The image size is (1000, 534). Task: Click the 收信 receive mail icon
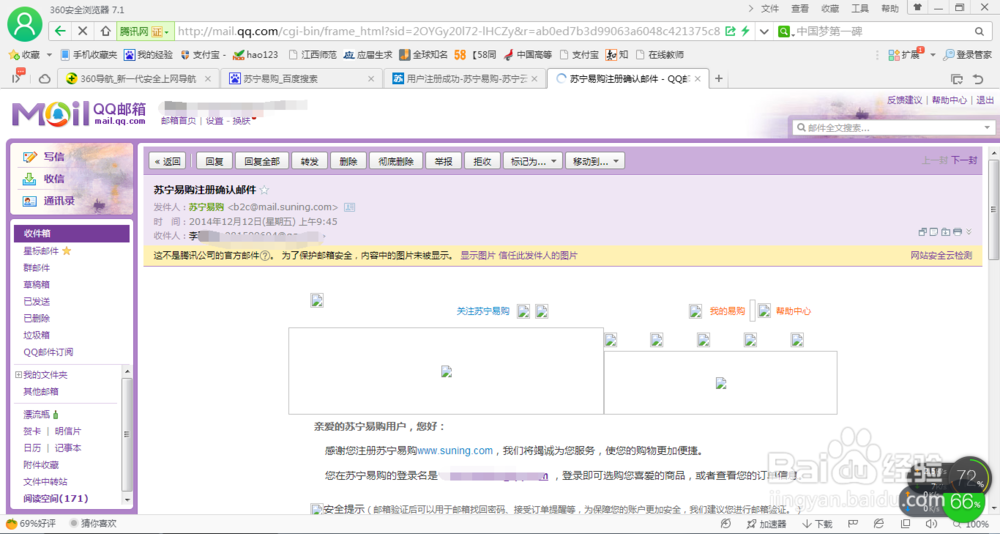coord(29,179)
